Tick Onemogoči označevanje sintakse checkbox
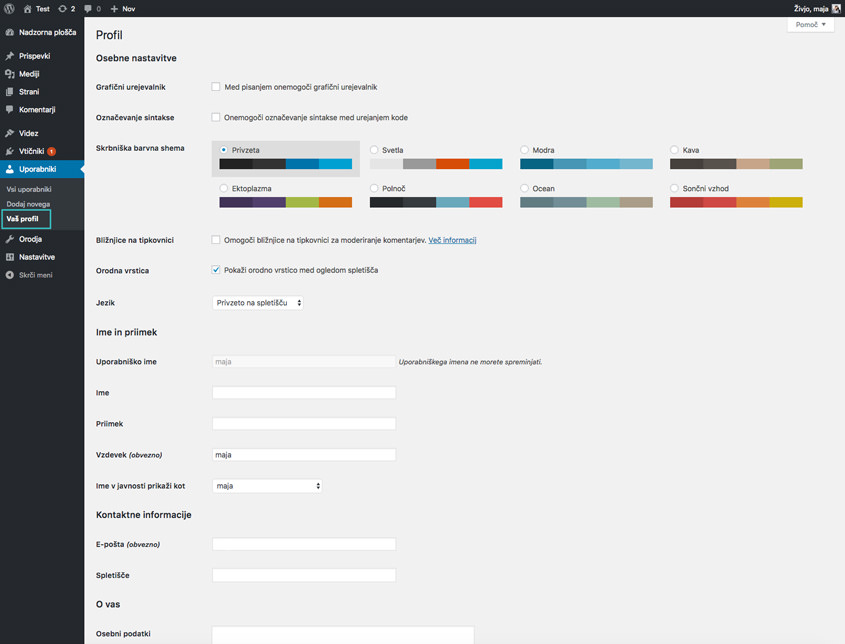Image resolution: width=845 pixels, height=644 pixels. coord(216,117)
